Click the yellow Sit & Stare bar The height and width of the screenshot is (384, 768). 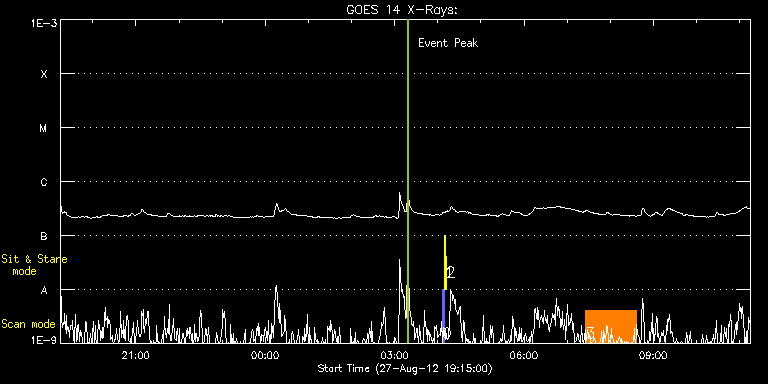[x=445, y=263]
